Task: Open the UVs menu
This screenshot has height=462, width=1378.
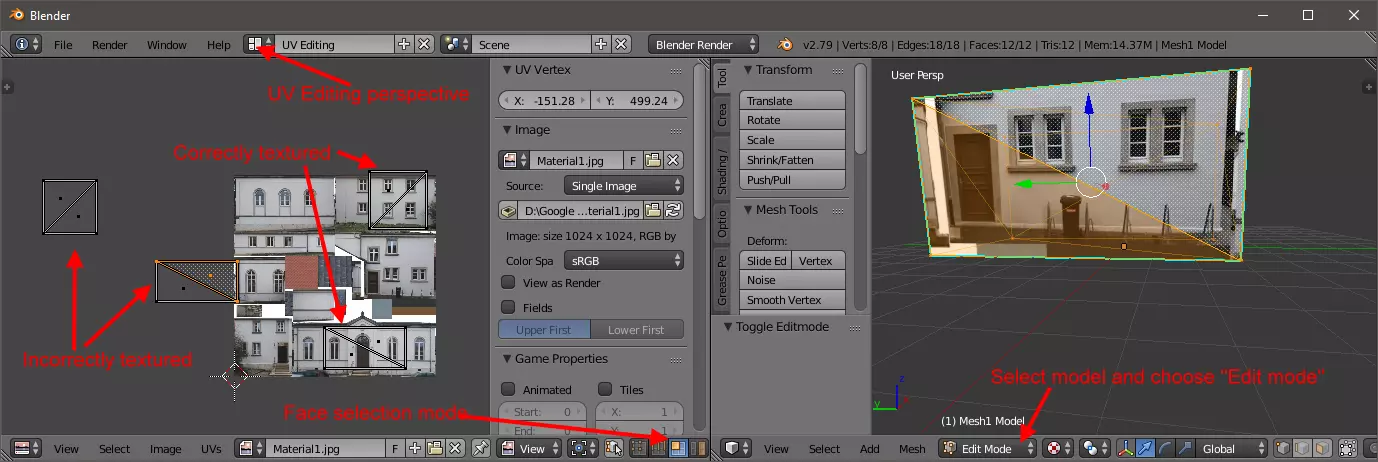Action: tap(211, 449)
